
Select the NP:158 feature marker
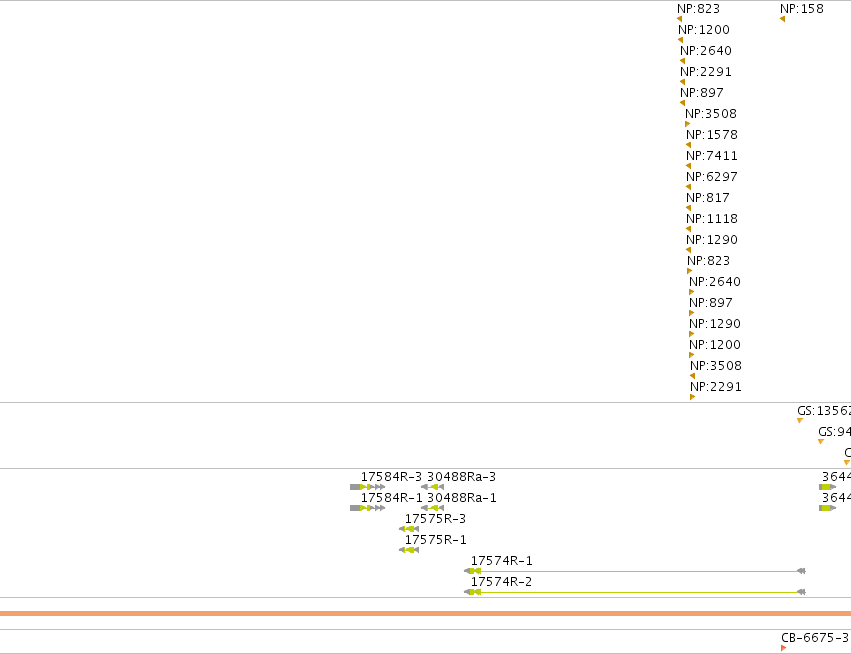point(782,20)
